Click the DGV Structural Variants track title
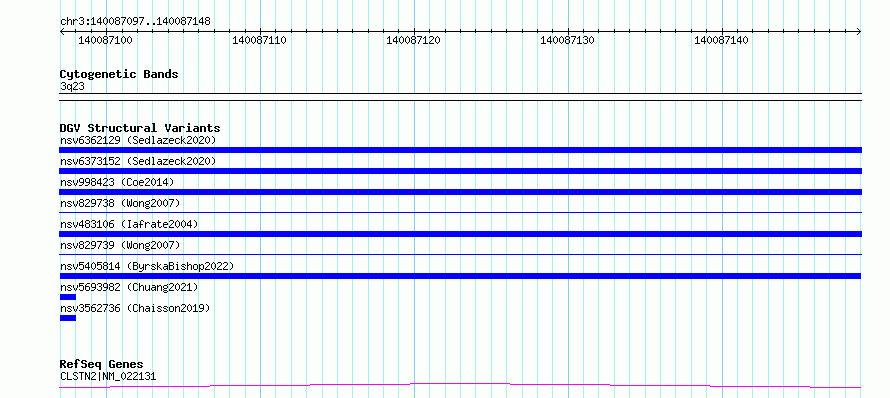Screen dimensions: 890x398 tap(140, 128)
